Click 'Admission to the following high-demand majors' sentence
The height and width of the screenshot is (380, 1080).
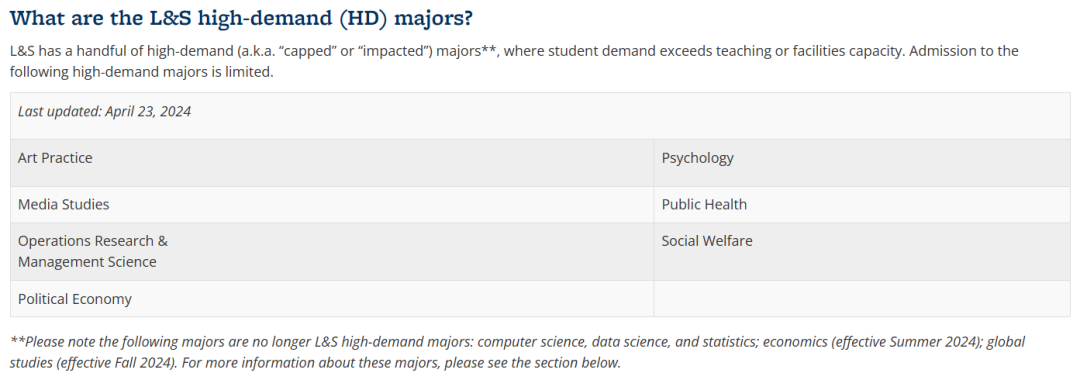pos(514,61)
